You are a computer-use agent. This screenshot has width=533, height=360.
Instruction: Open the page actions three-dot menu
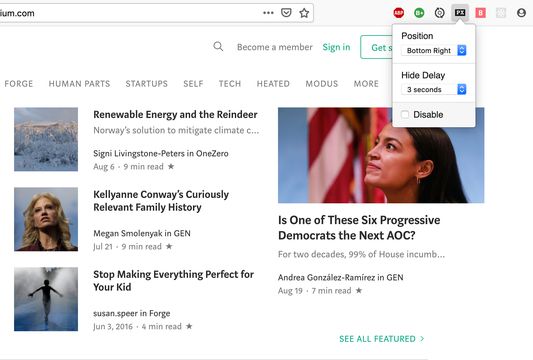268,13
